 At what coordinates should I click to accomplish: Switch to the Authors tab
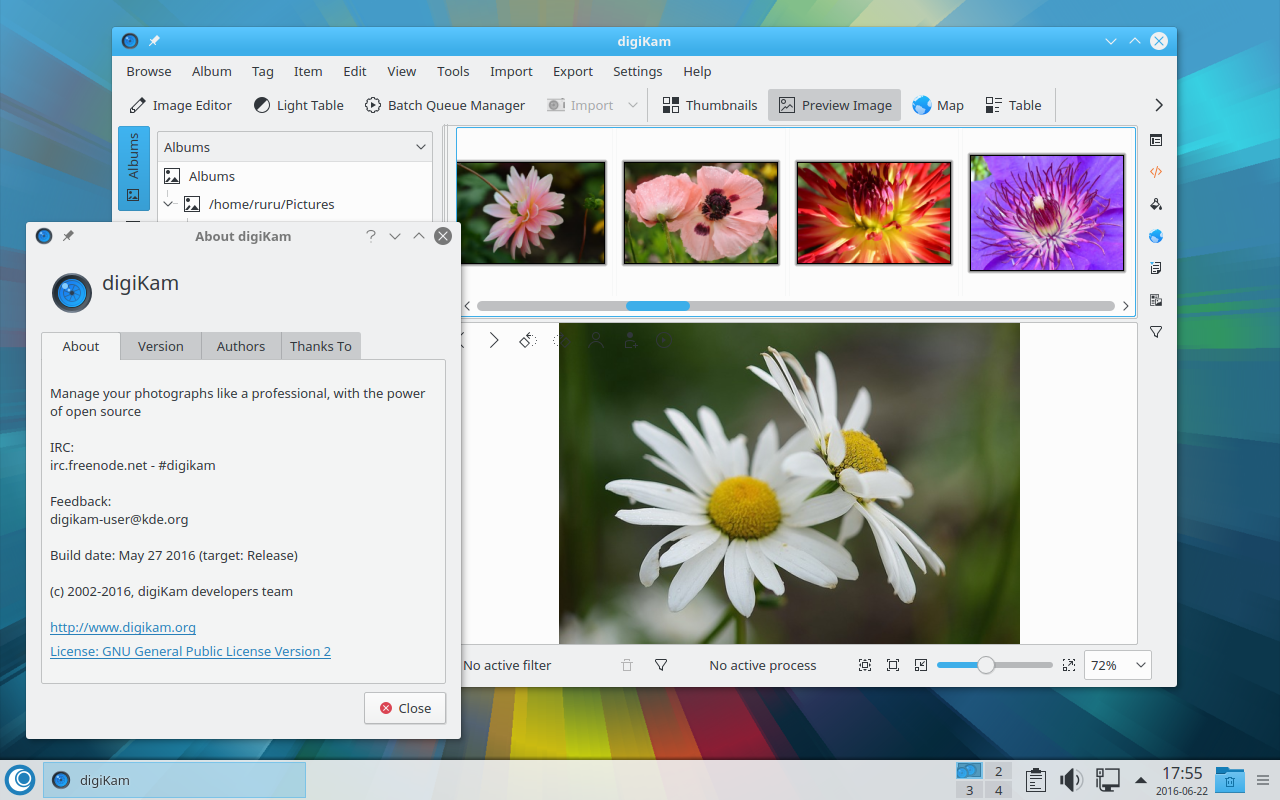click(x=241, y=346)
